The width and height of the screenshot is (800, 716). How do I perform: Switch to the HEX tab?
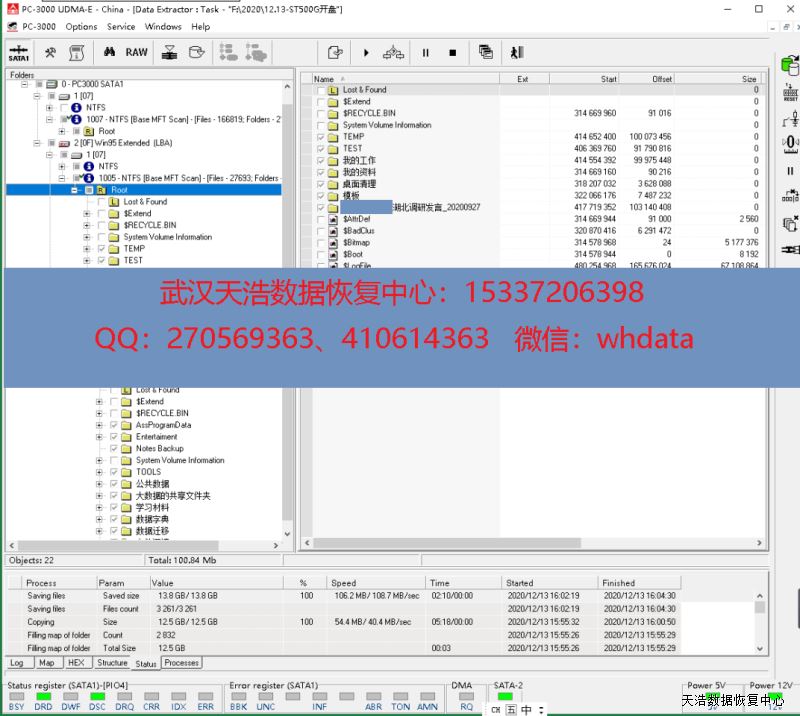tap(76, 662)
